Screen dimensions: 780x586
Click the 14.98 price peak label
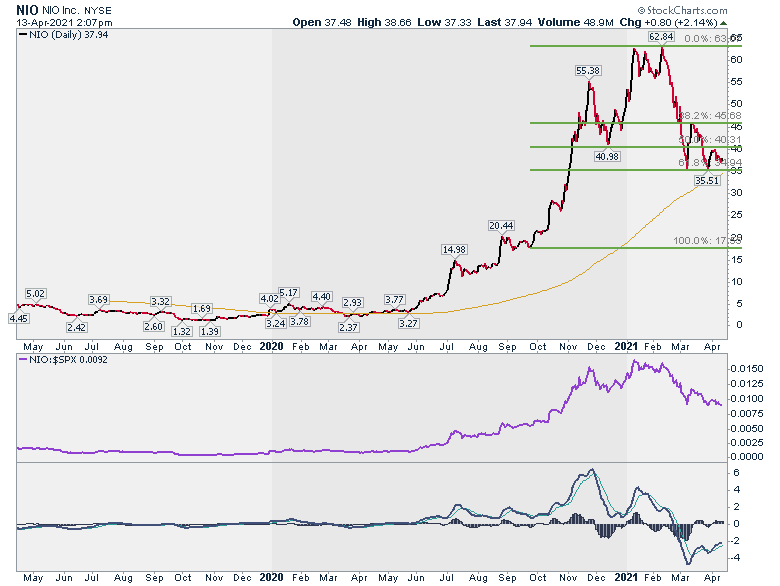click(454, 250)
